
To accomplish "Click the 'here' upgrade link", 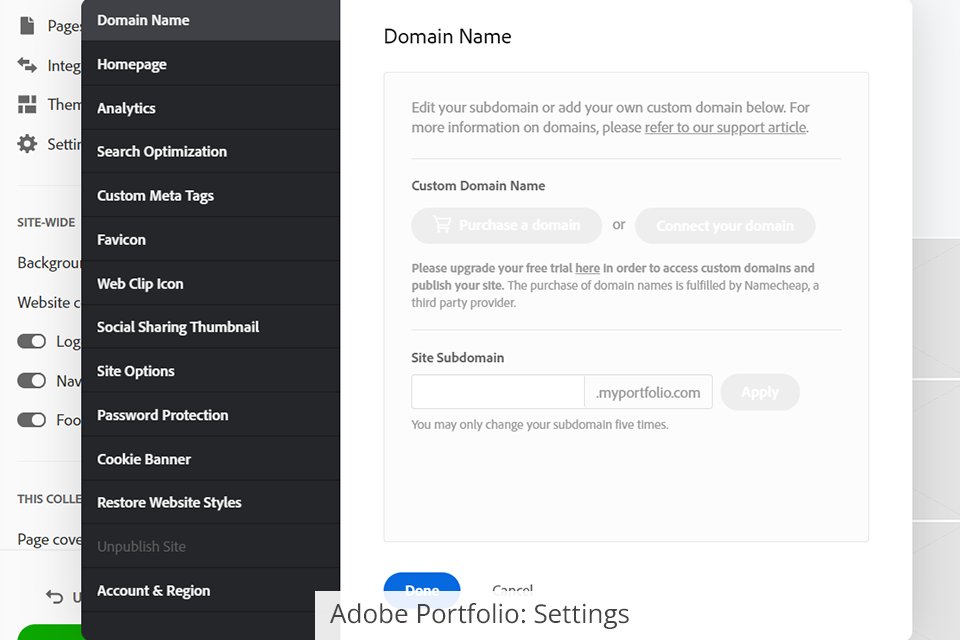I will click(587, 268).
